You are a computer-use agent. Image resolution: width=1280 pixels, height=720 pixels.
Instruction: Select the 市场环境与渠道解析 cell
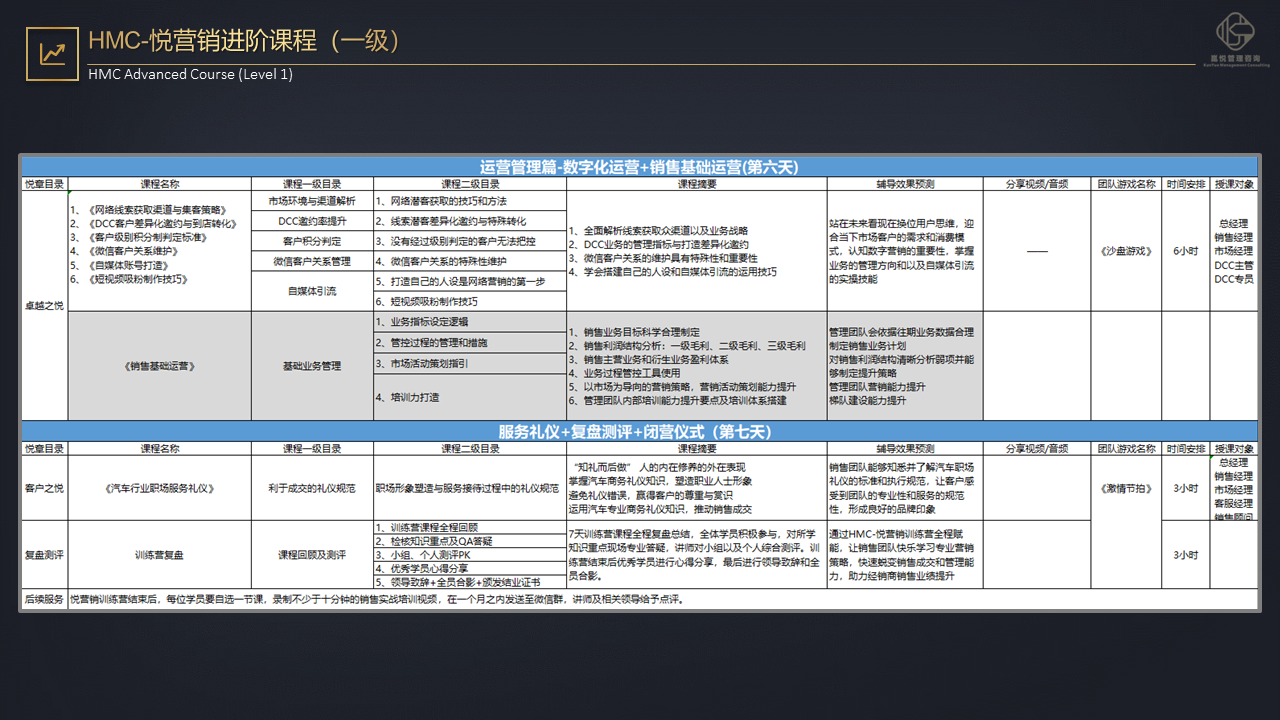(312, 201)
